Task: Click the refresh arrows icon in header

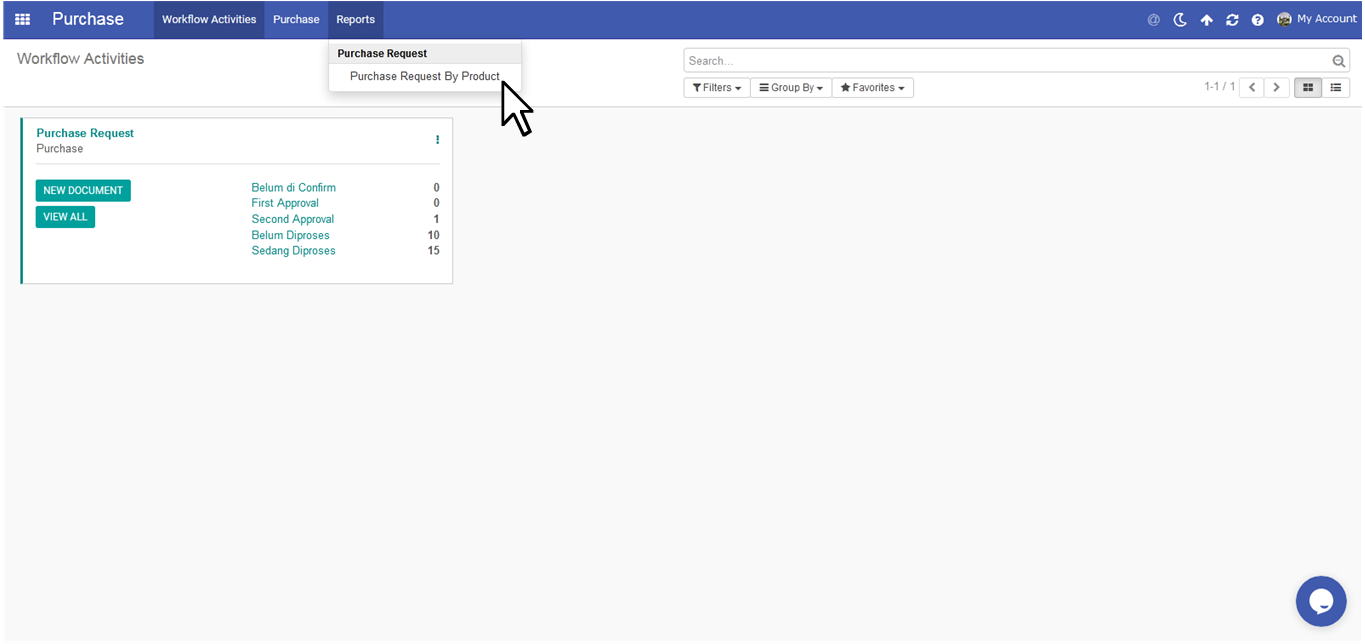Action: 1232,19
